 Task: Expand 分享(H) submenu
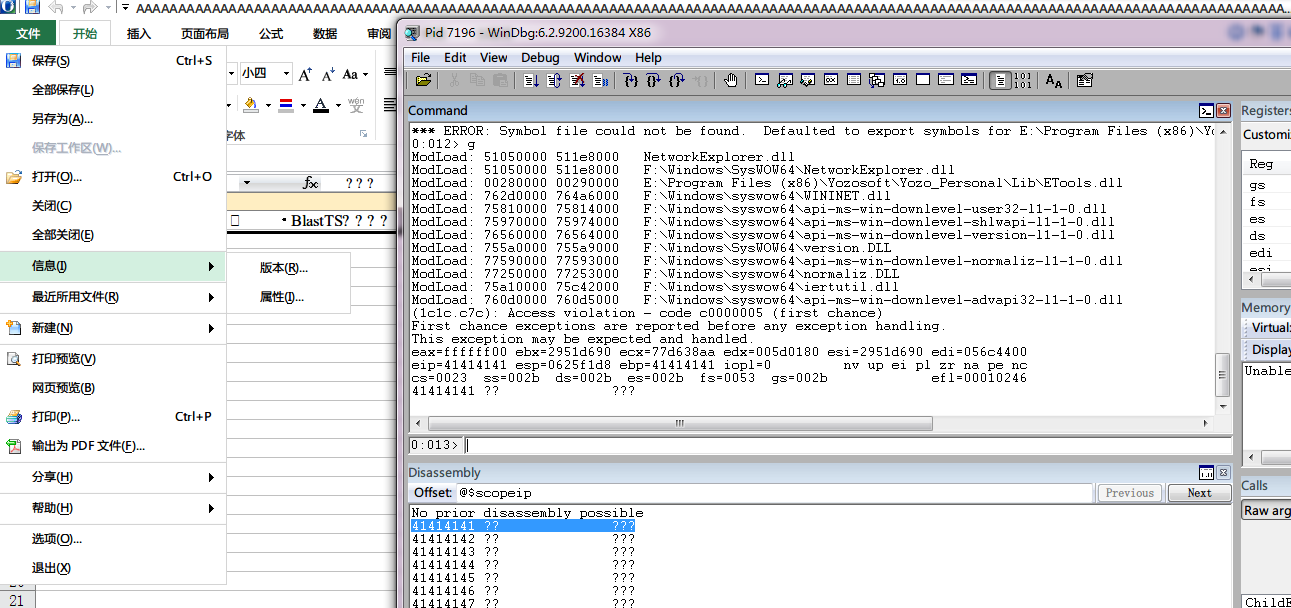pyautogui.click(x=211, y=477)
